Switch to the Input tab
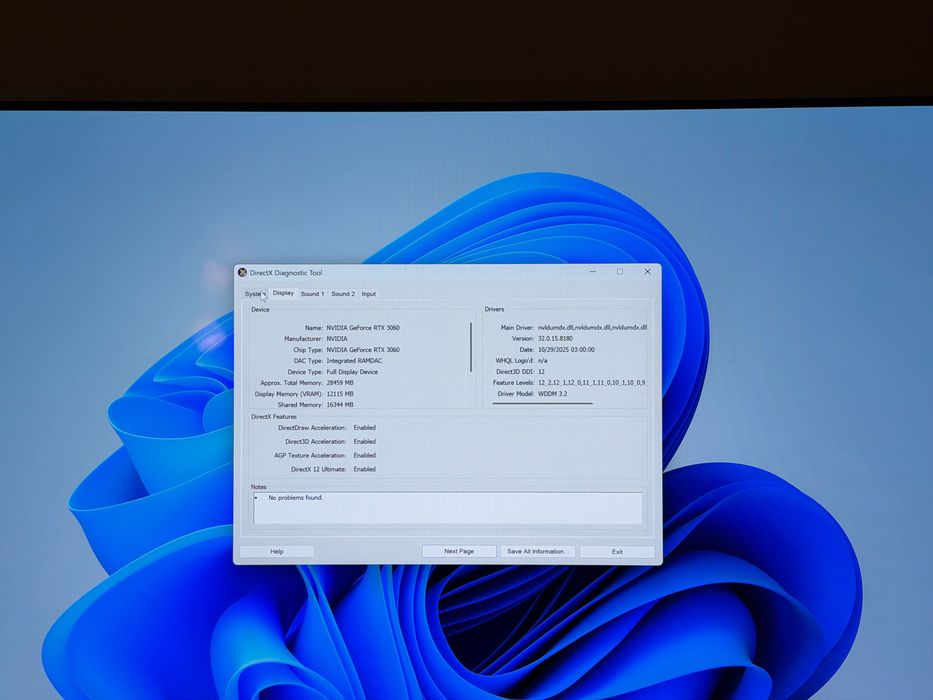The image size is (933, 700). tap(369, 294)
